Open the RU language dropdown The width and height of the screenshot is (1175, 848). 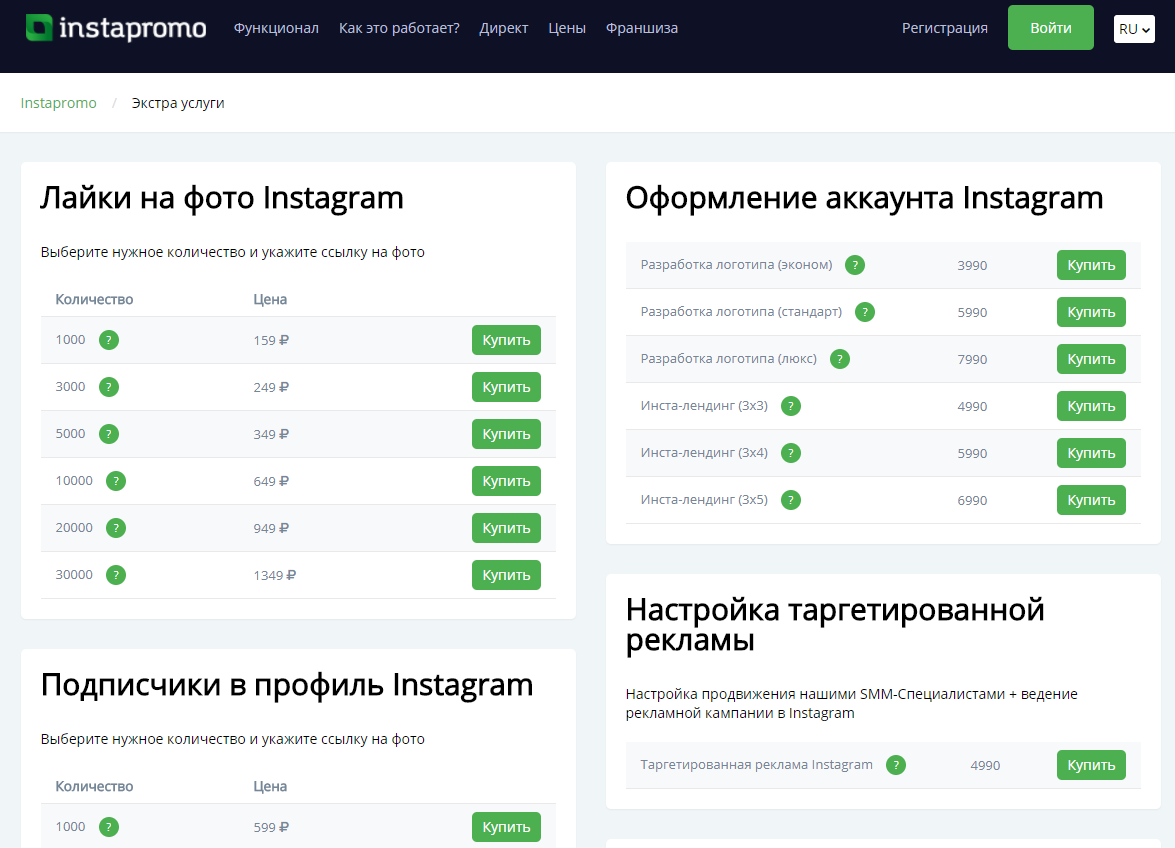tap(1134, 29)
